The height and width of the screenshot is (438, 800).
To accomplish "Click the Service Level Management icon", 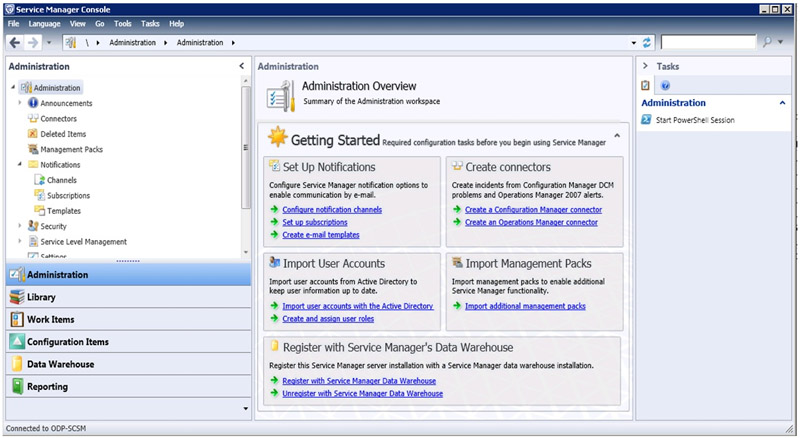I will 33,241.
